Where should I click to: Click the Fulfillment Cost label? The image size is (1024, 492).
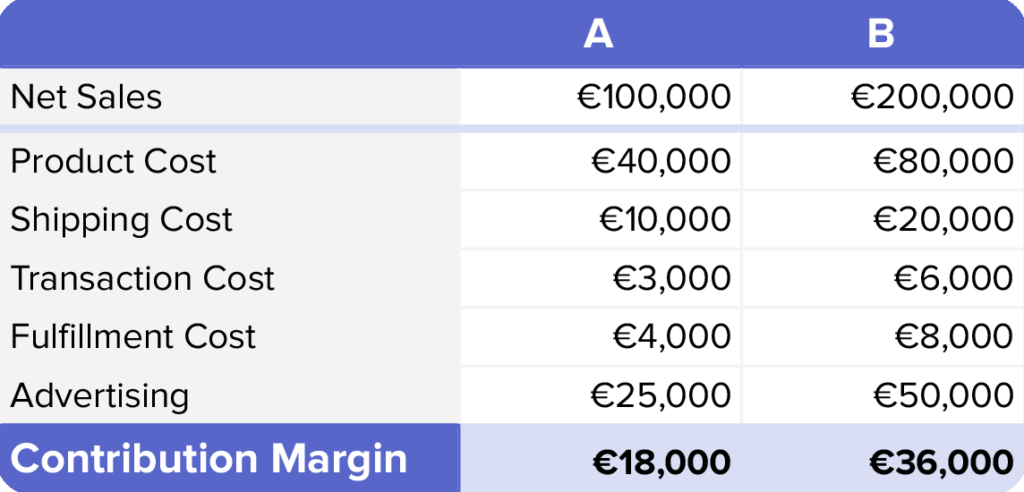[x=133, y=337]
